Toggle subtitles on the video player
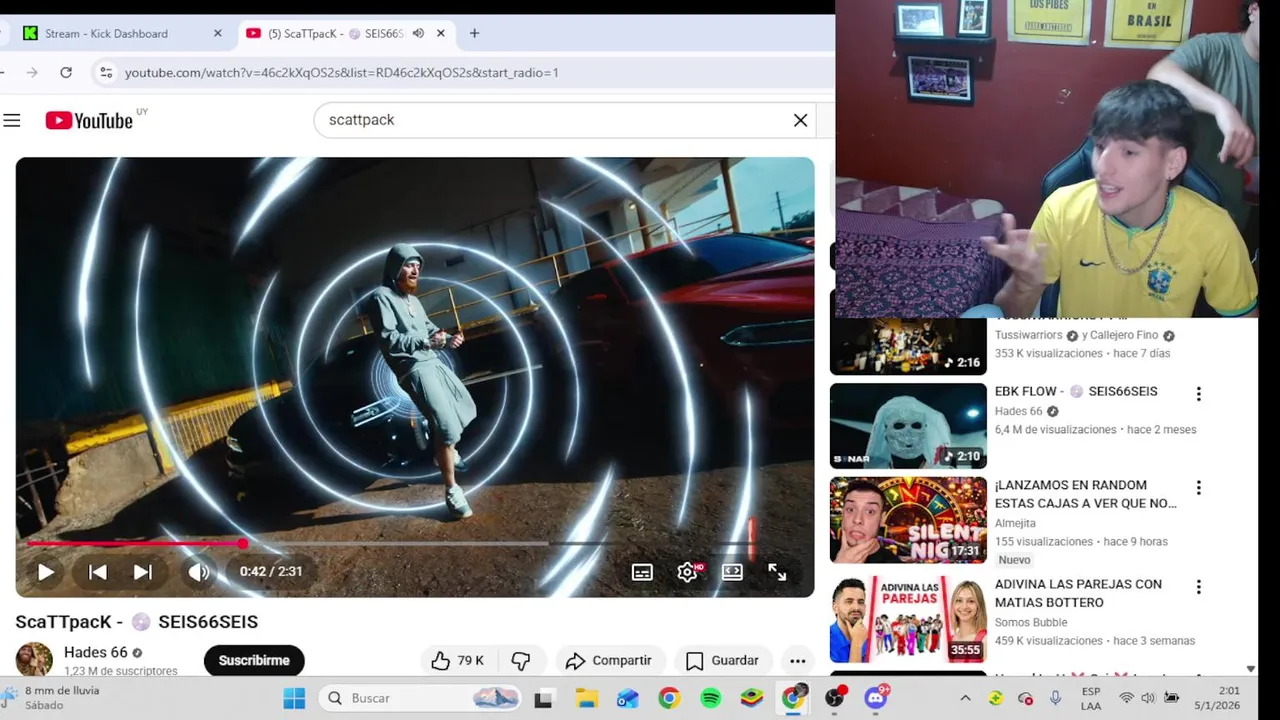The image size is (1280, 720). 642,572
